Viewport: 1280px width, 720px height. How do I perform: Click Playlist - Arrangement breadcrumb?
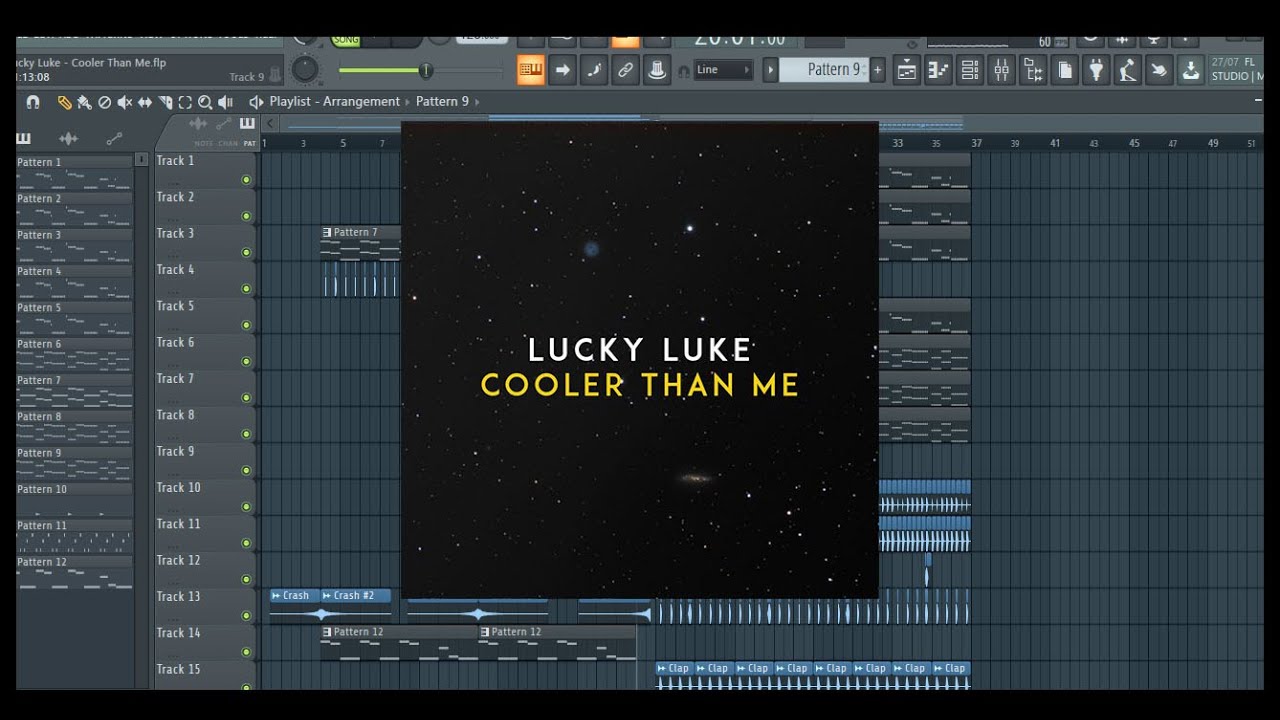(334, 102)
